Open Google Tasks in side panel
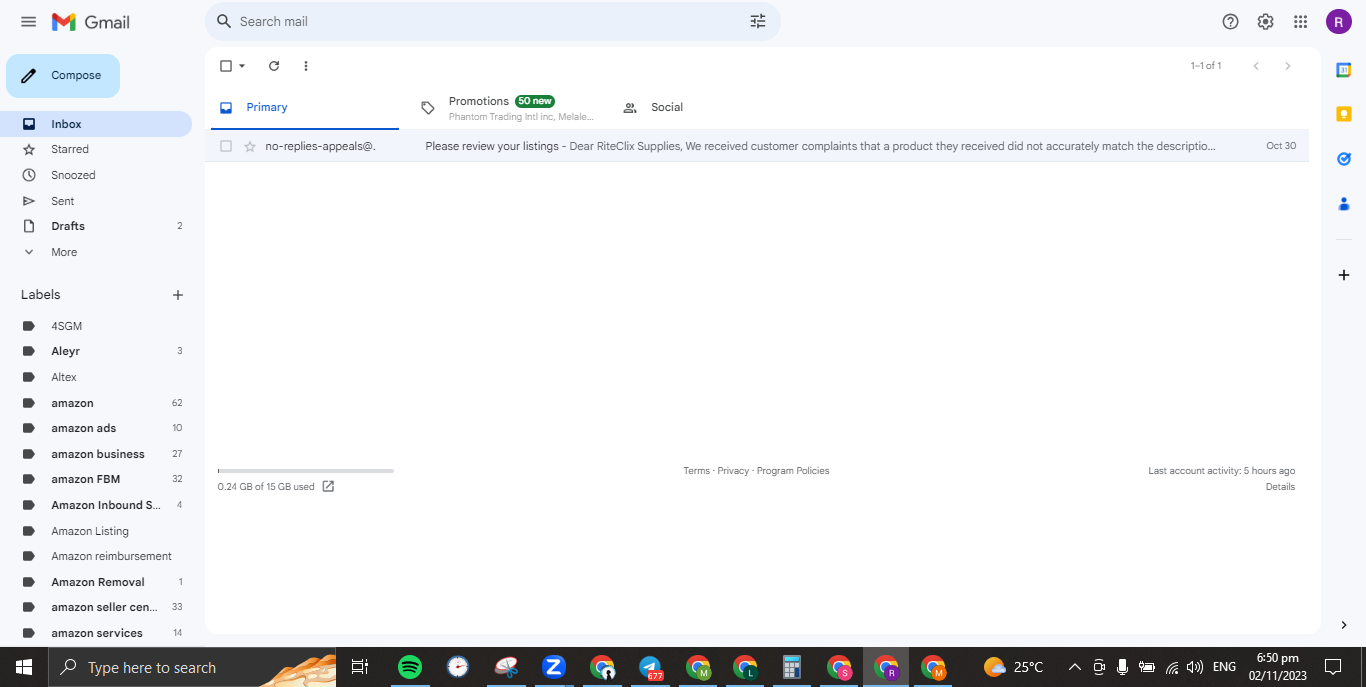 pyautogui.click(x=1344, y=159)
